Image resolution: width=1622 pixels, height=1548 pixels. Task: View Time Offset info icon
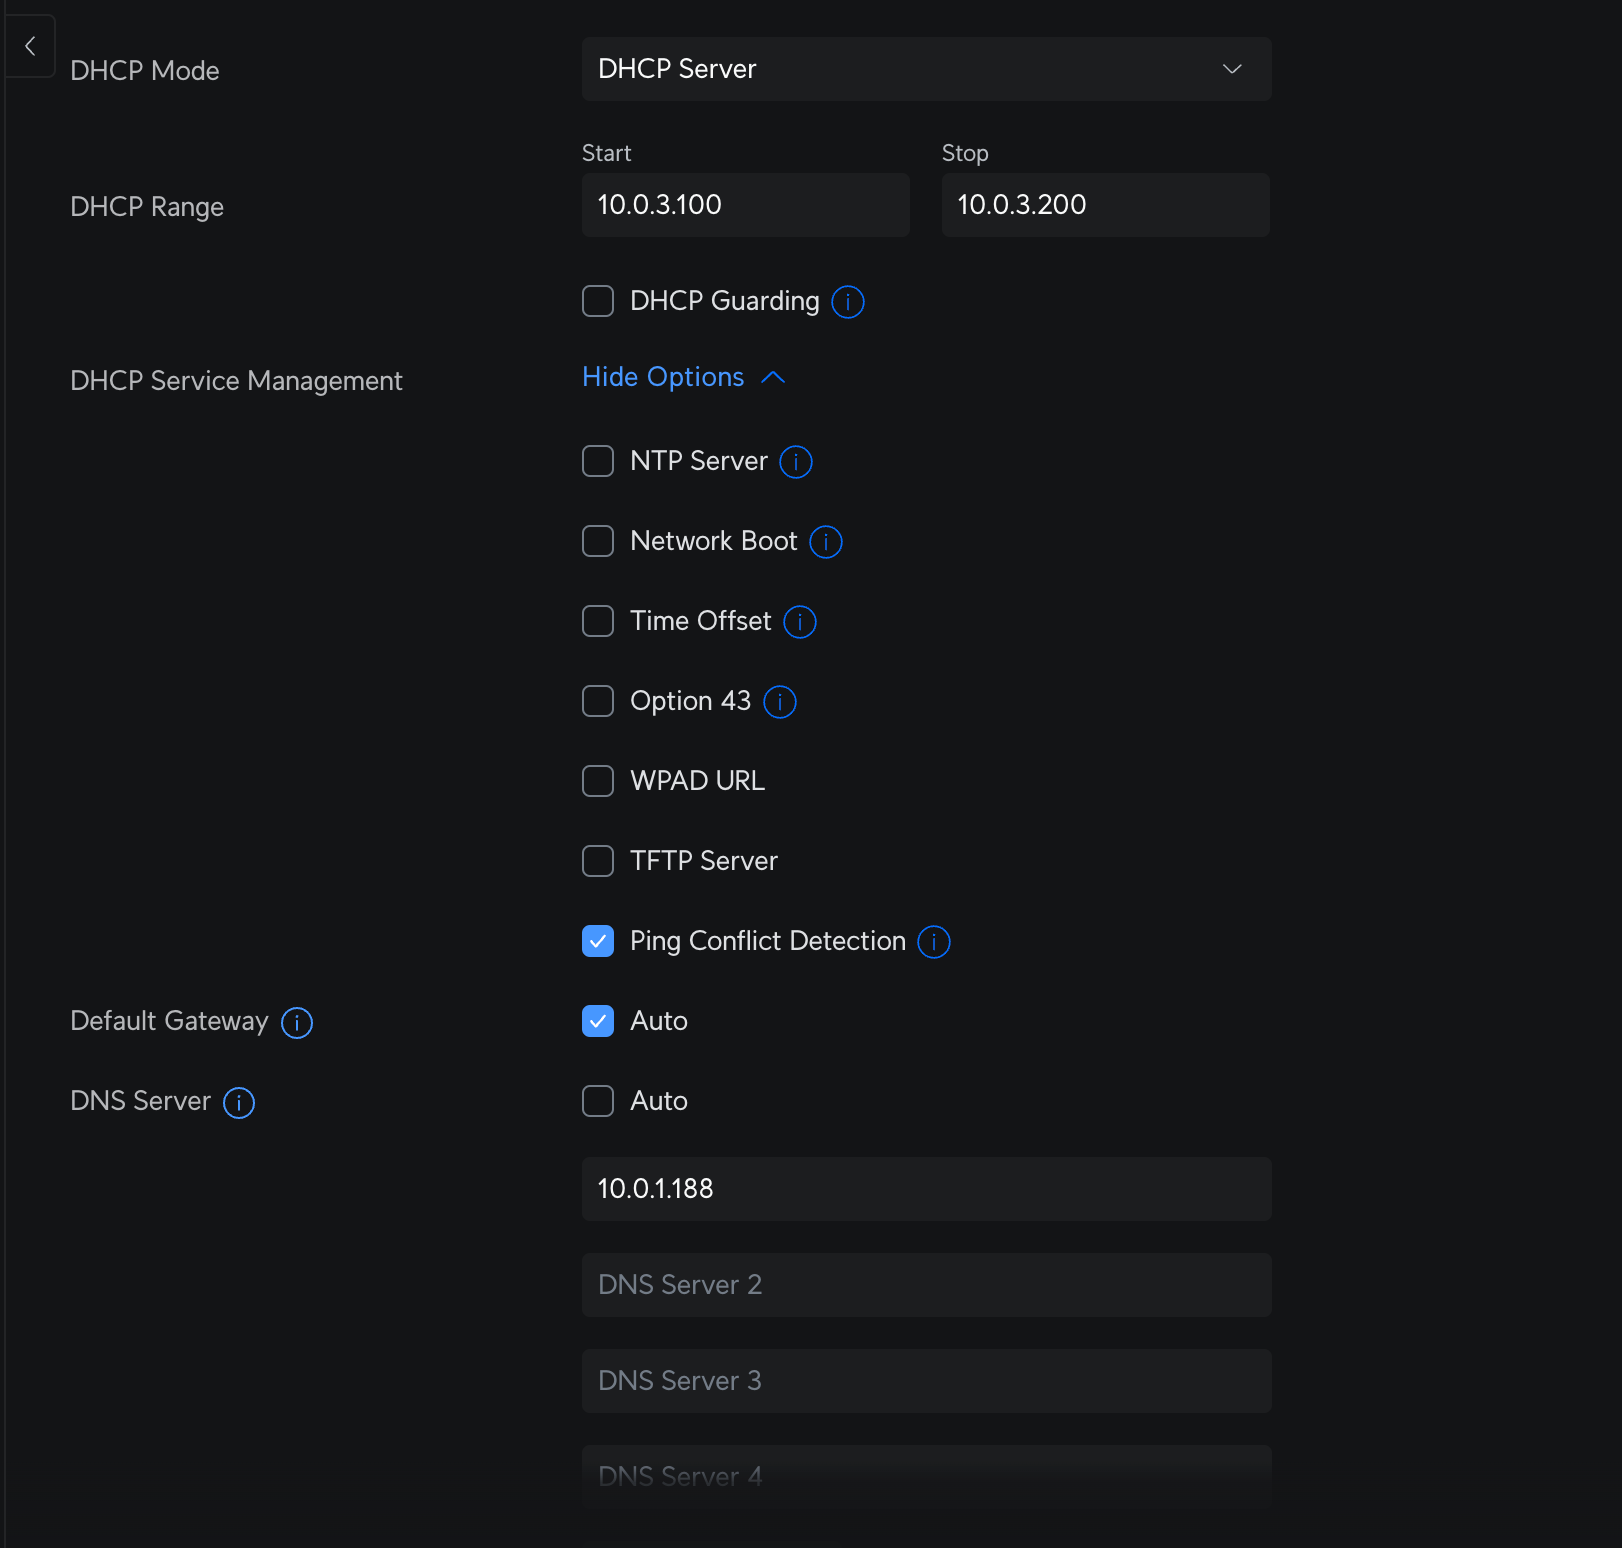coord(799,621)
